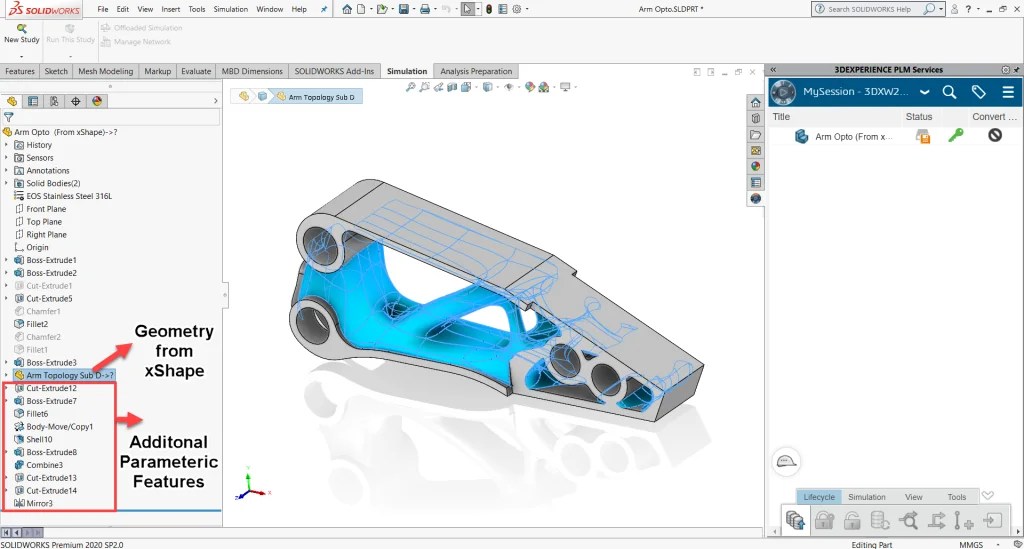Toggle the pin next to Help menu
Screen dimensions: 1024x549
324,9
